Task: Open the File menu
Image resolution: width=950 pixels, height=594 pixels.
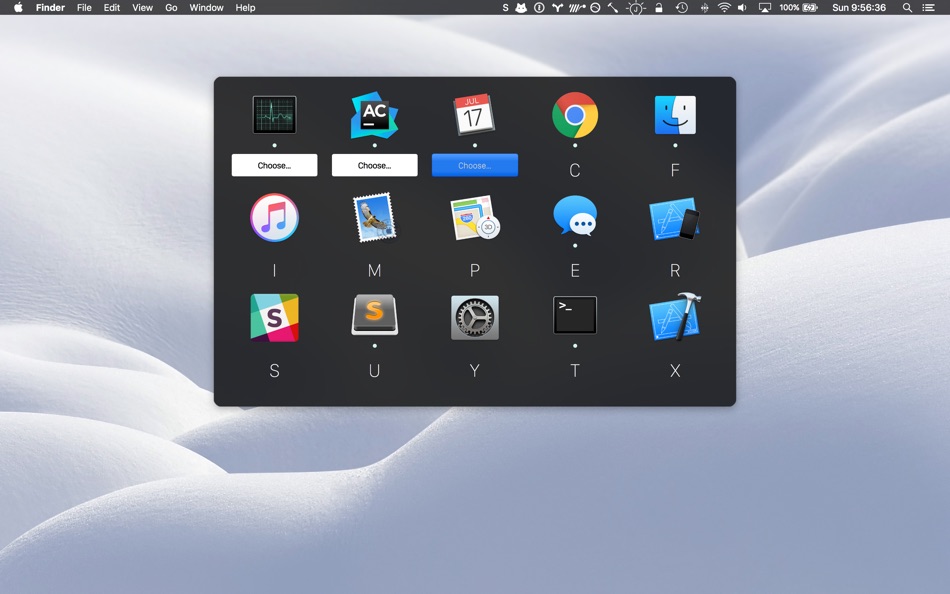Action: (84, 7)
